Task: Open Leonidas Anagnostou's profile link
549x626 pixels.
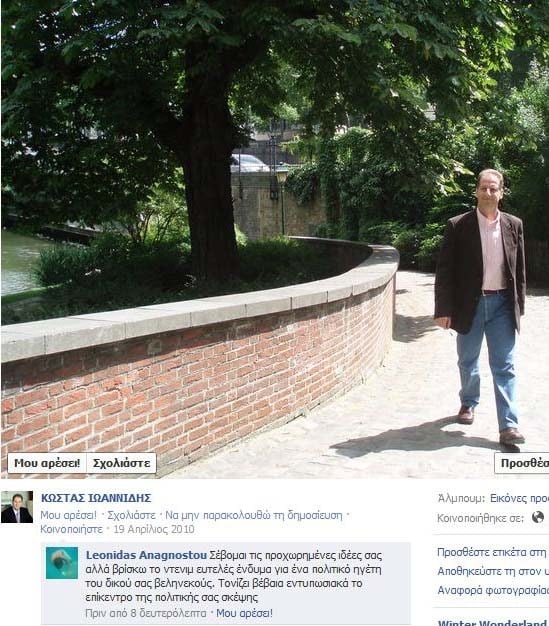Action: tap(146, 555)
